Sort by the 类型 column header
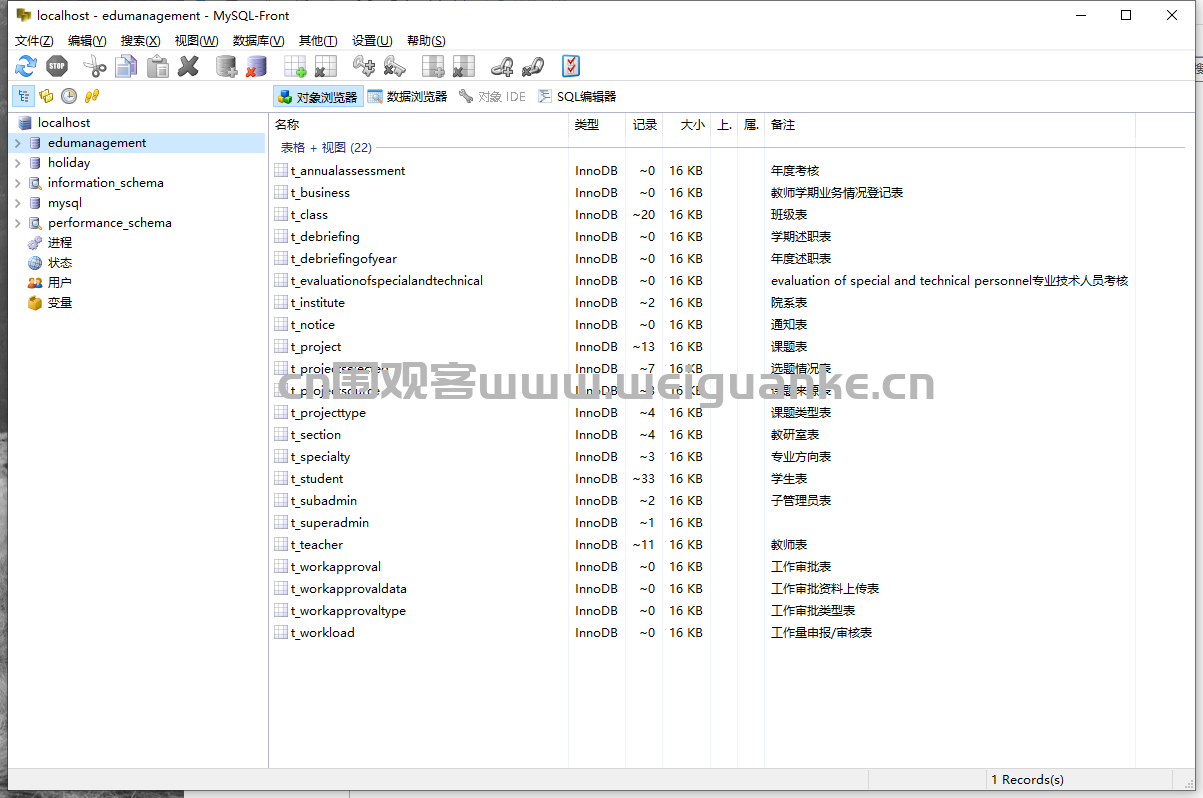Viewport: 1203px width, 798px height. 597,125
